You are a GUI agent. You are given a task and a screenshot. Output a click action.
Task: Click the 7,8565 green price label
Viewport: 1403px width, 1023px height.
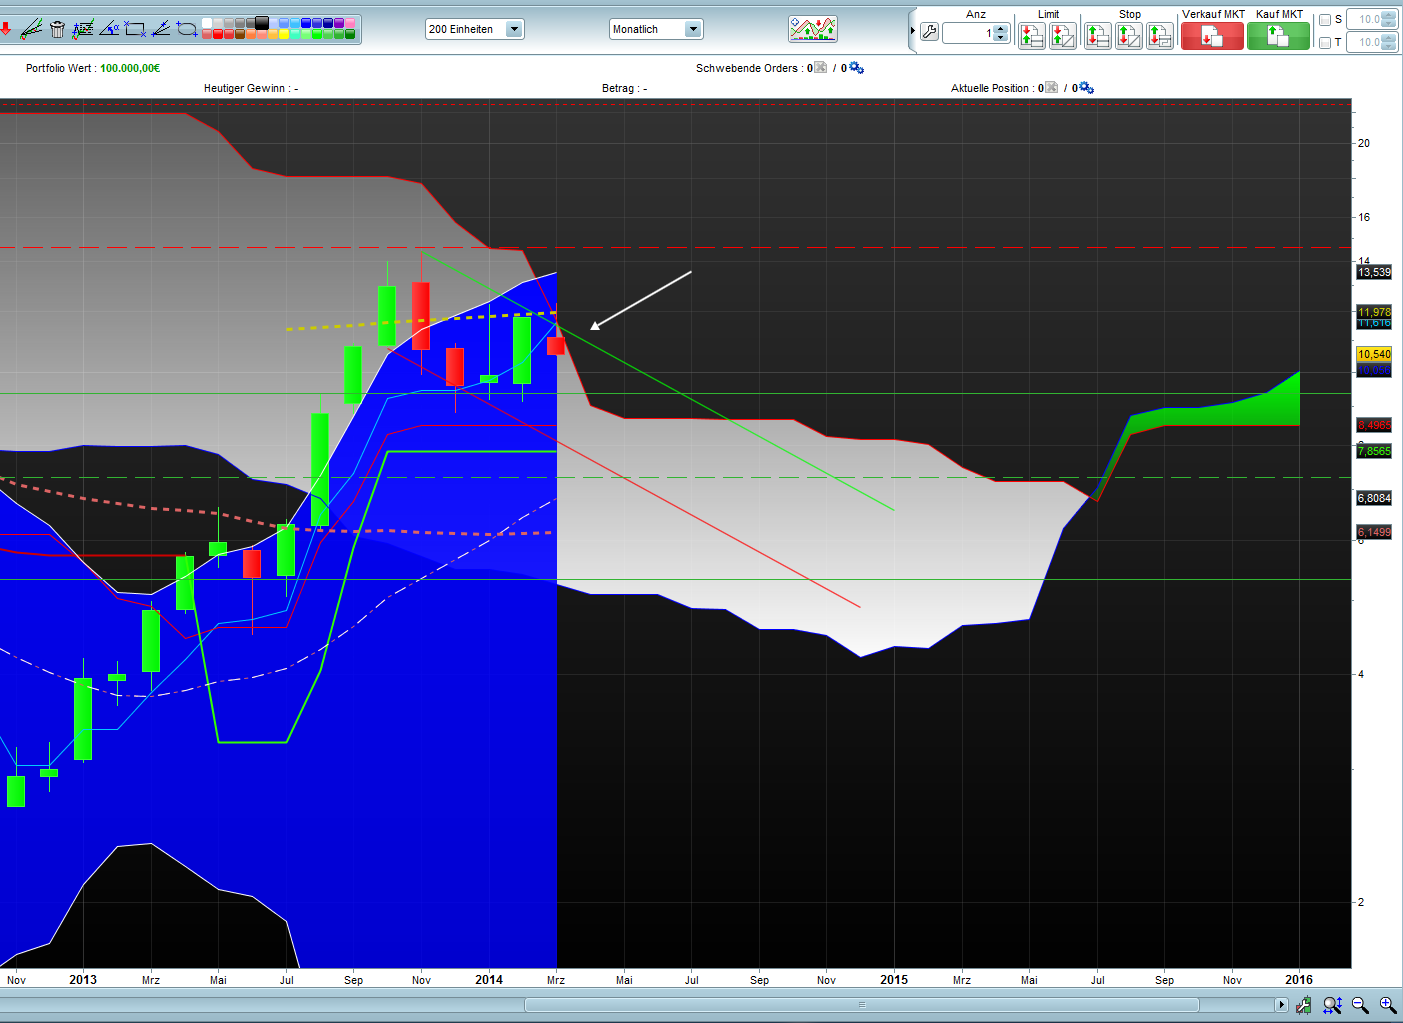tap(1374, 451)
